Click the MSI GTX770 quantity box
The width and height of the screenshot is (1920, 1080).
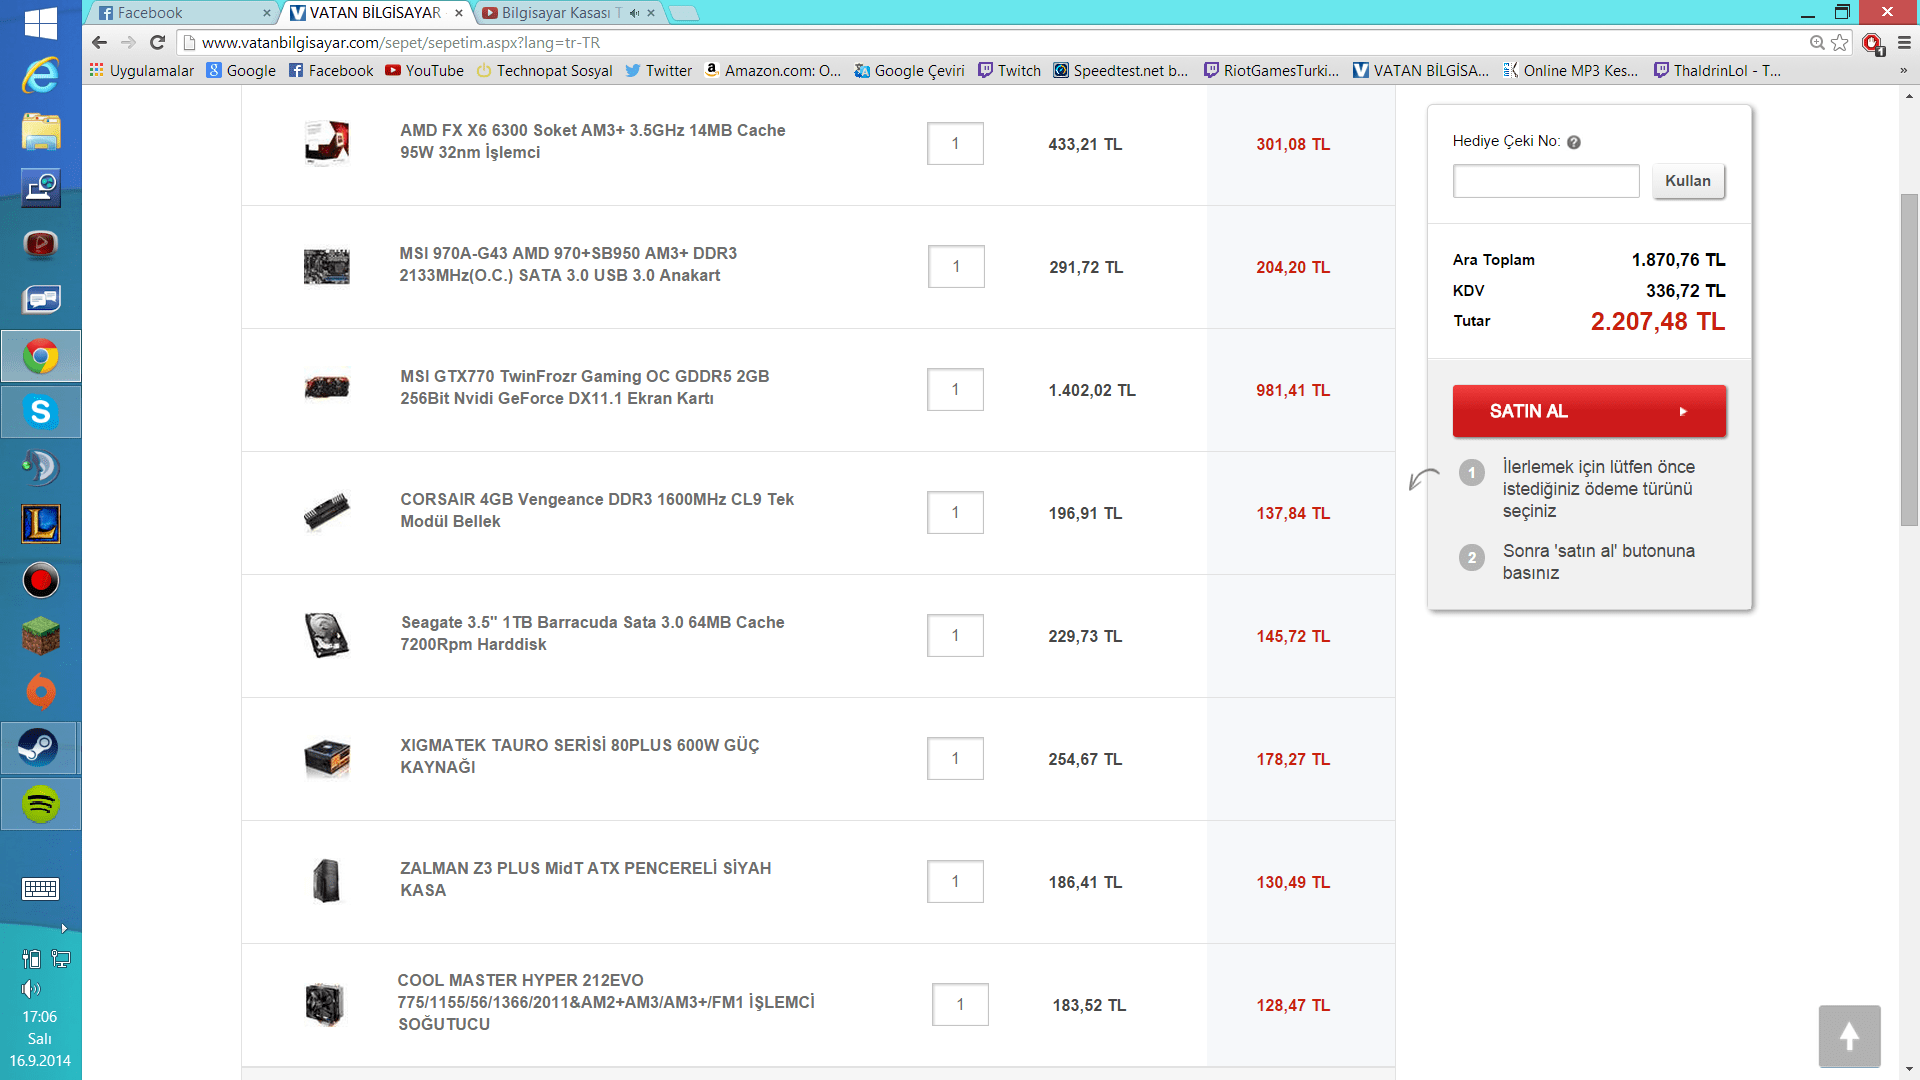(x=955, y=390)
